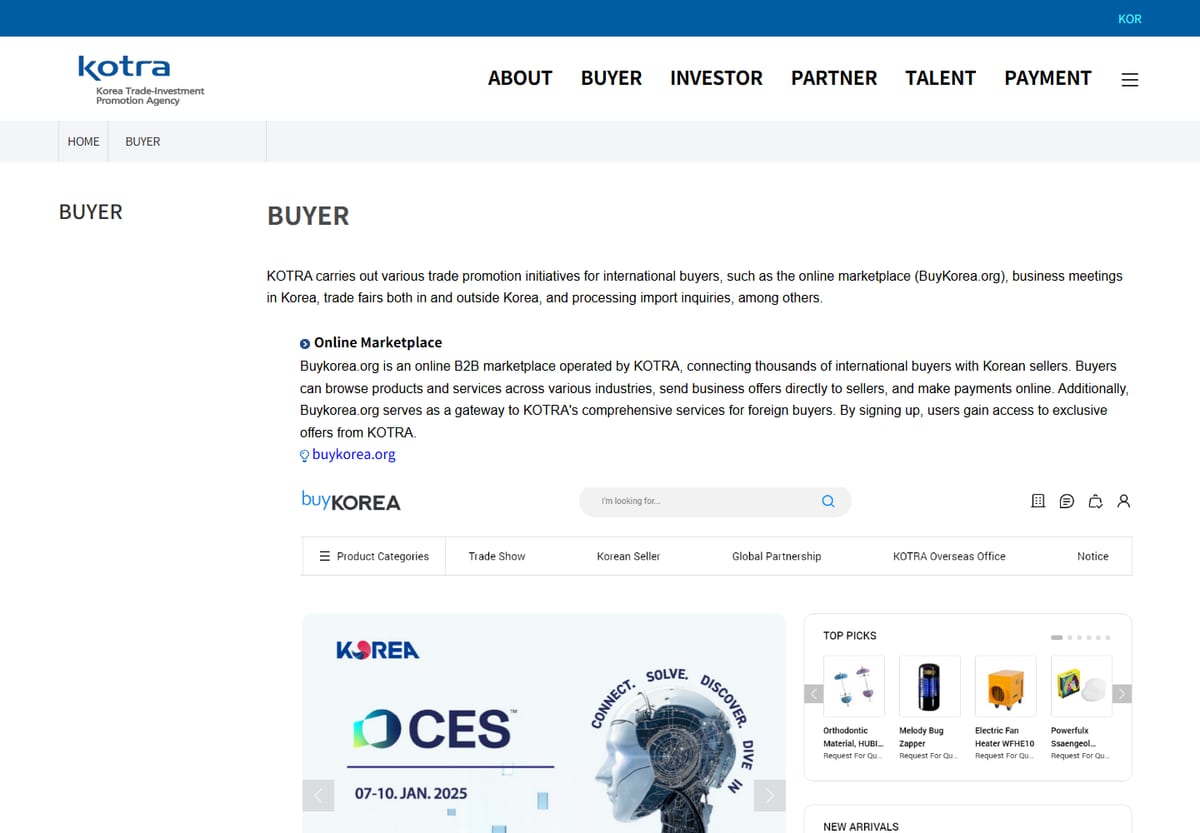Click the BuyKorea search magnifier icon
1200x833 pixels.
tap(828, 501)
